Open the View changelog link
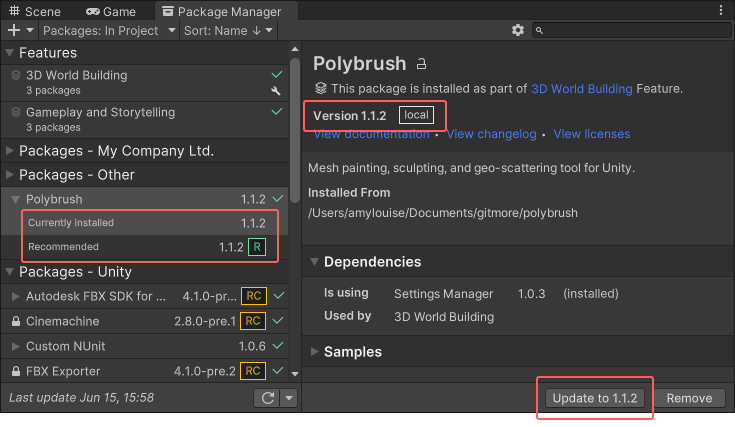The width and height of the screenshot is (735, 427). 491,134
